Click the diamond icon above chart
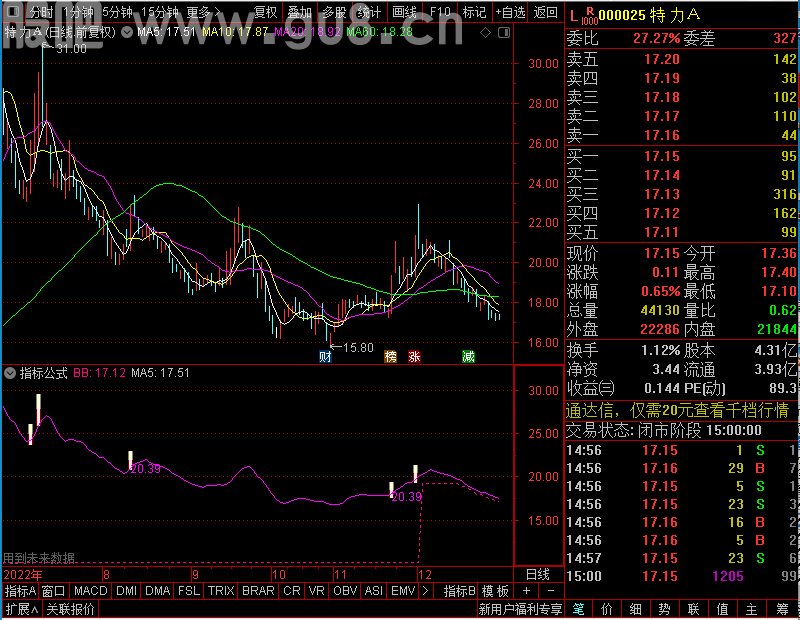The height and width of the screenshot is (620, 800). pyautogui.click(x=485, y=33)
